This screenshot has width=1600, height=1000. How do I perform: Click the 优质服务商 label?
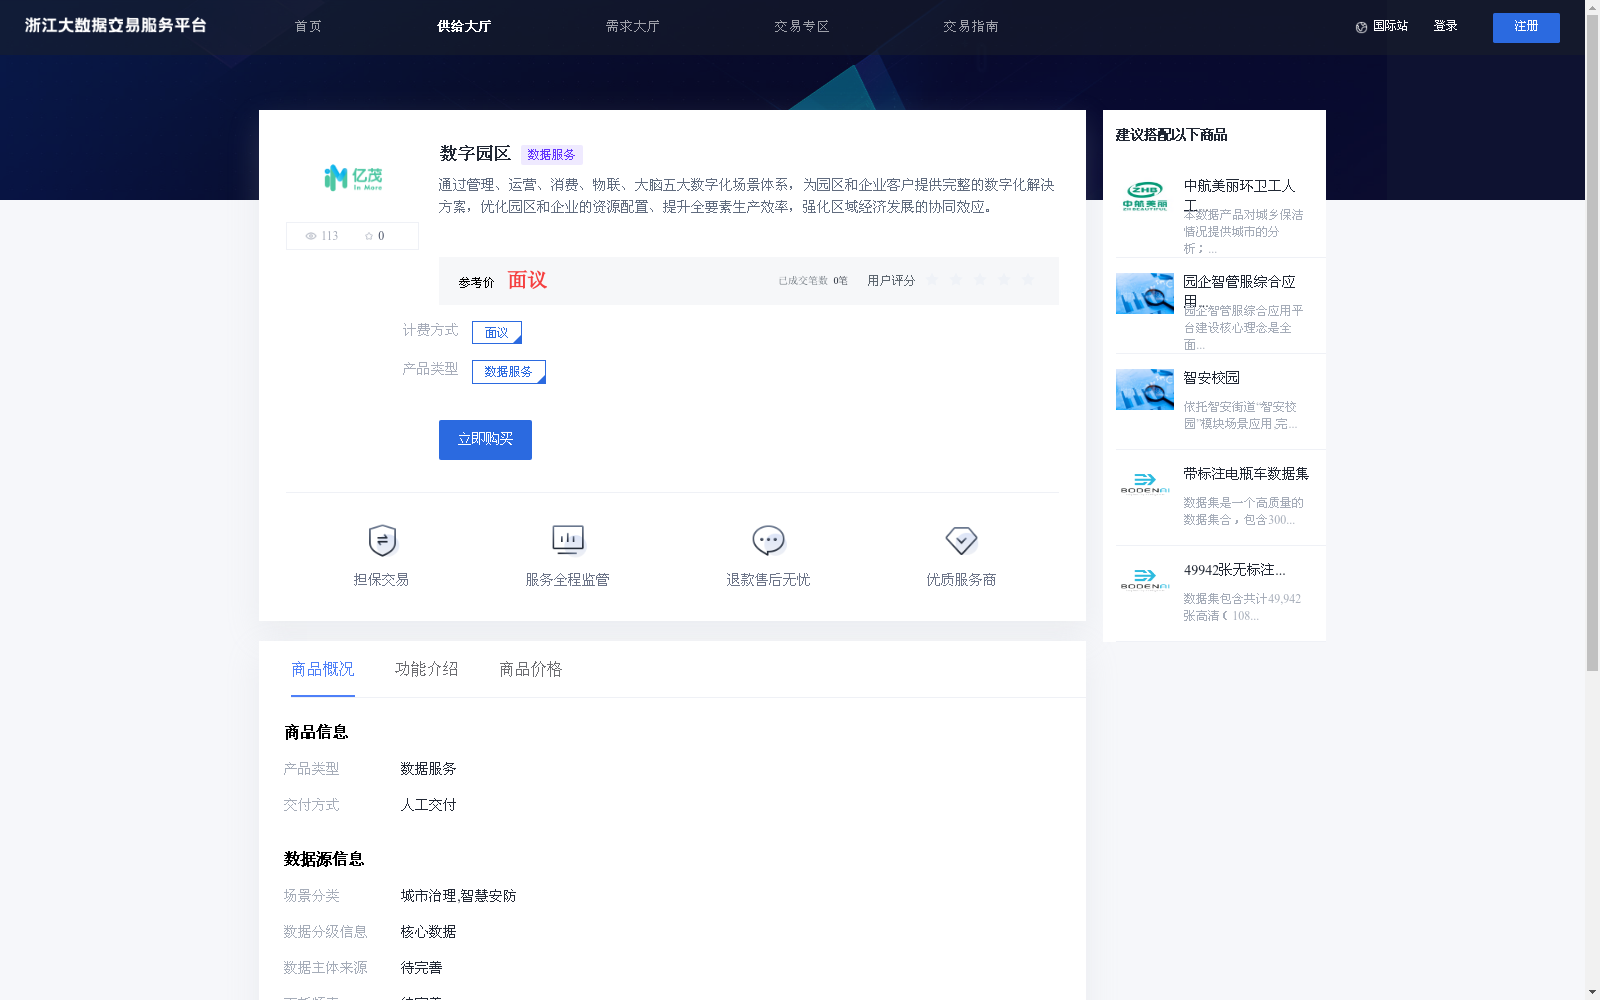(x=961, y=580)
